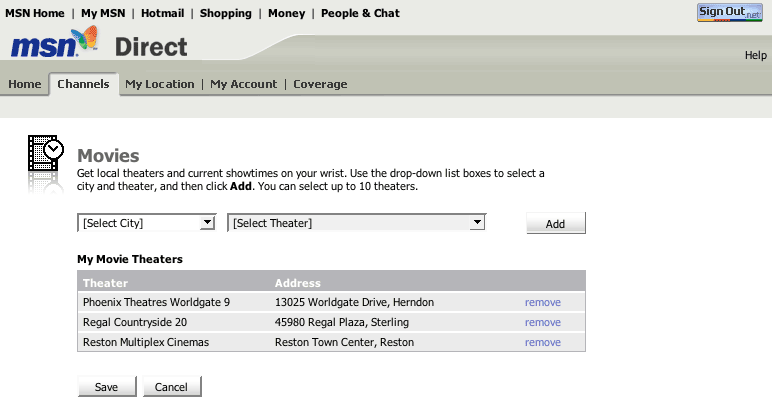
Task: Save the movie theater settings
Action: pos(107,387)
